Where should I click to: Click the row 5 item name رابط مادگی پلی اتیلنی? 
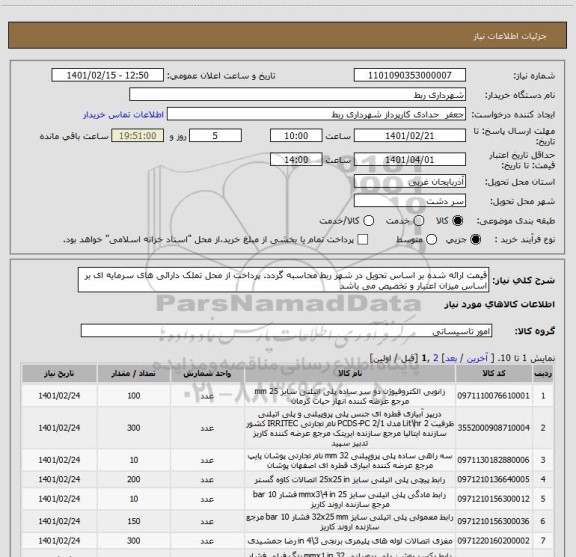(x=350, y=499)
